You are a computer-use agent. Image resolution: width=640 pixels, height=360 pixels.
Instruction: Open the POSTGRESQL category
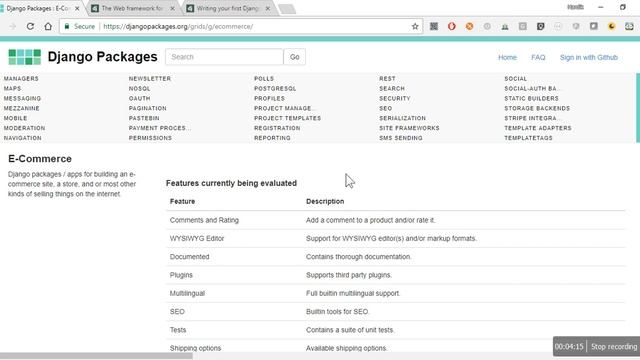(x=275, y=89)
